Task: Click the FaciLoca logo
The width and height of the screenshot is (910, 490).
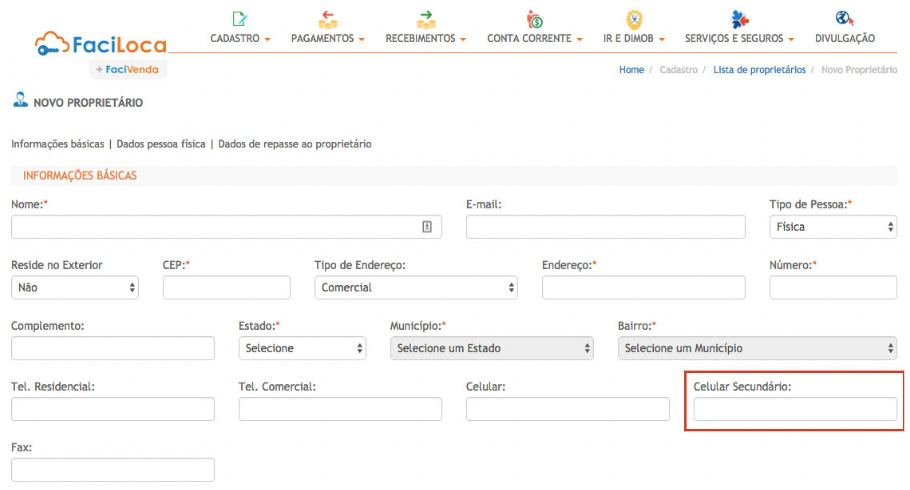Action: point(100,44)
